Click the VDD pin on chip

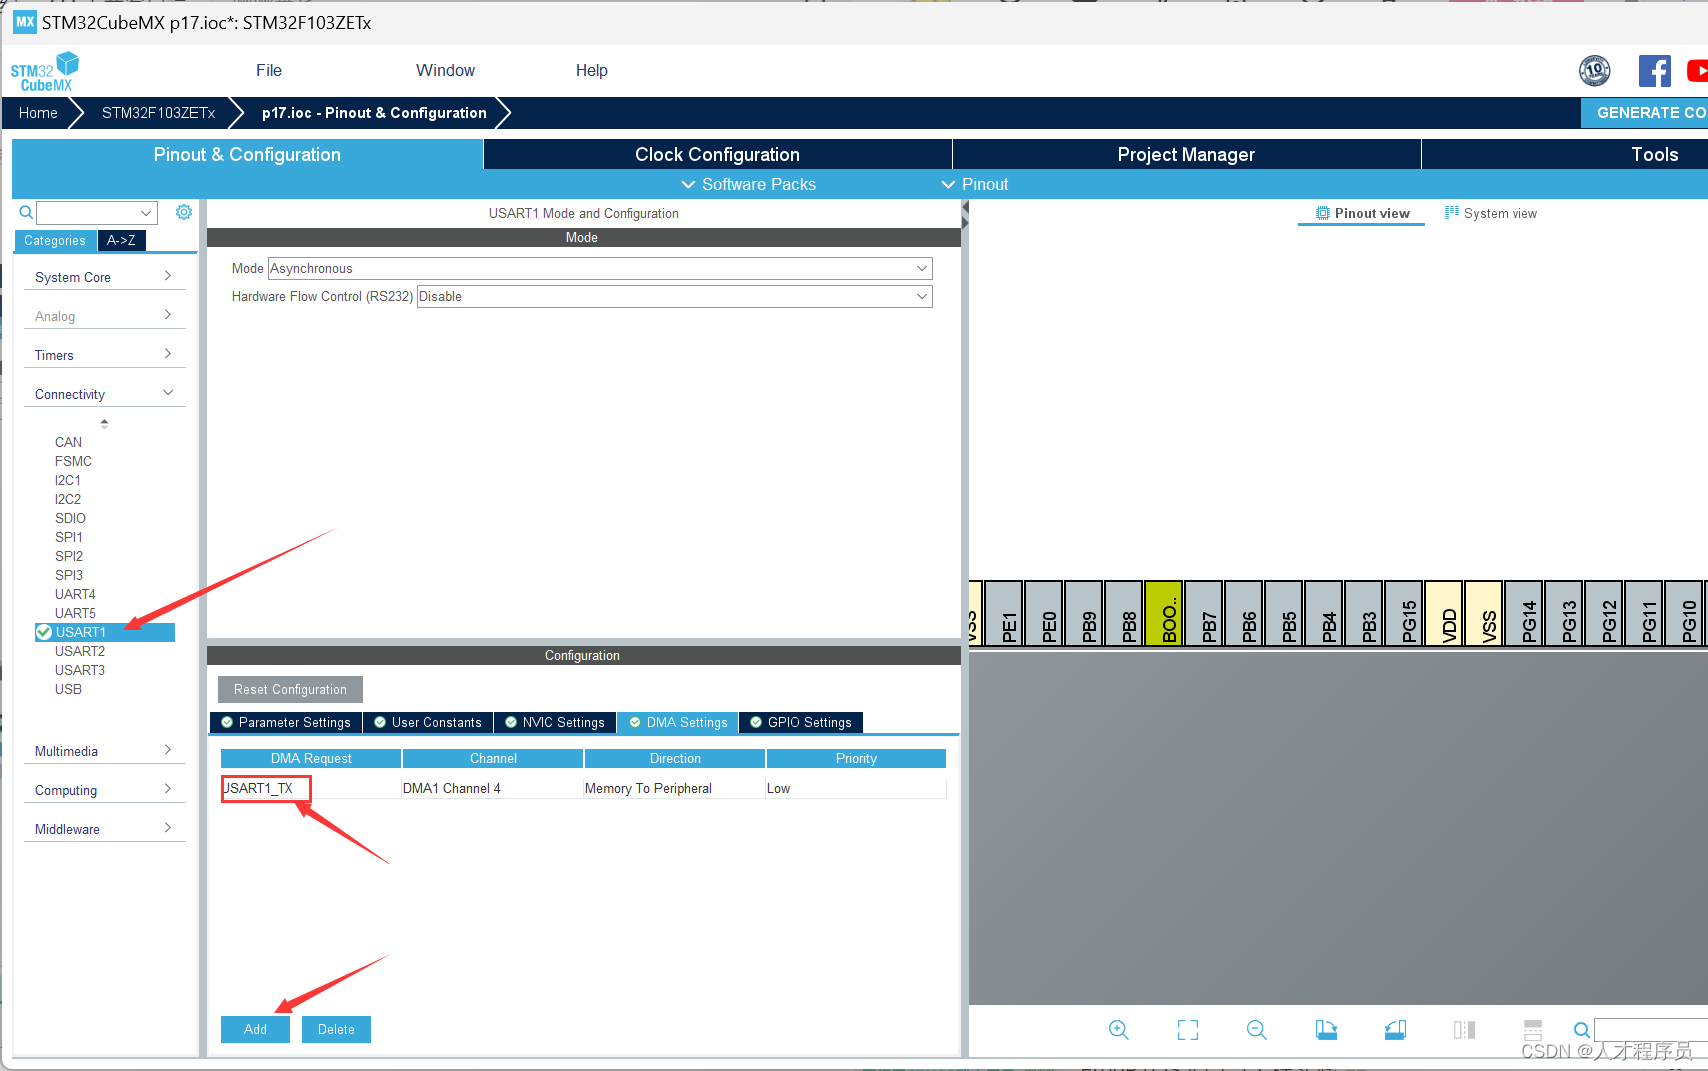(1444, 613)
